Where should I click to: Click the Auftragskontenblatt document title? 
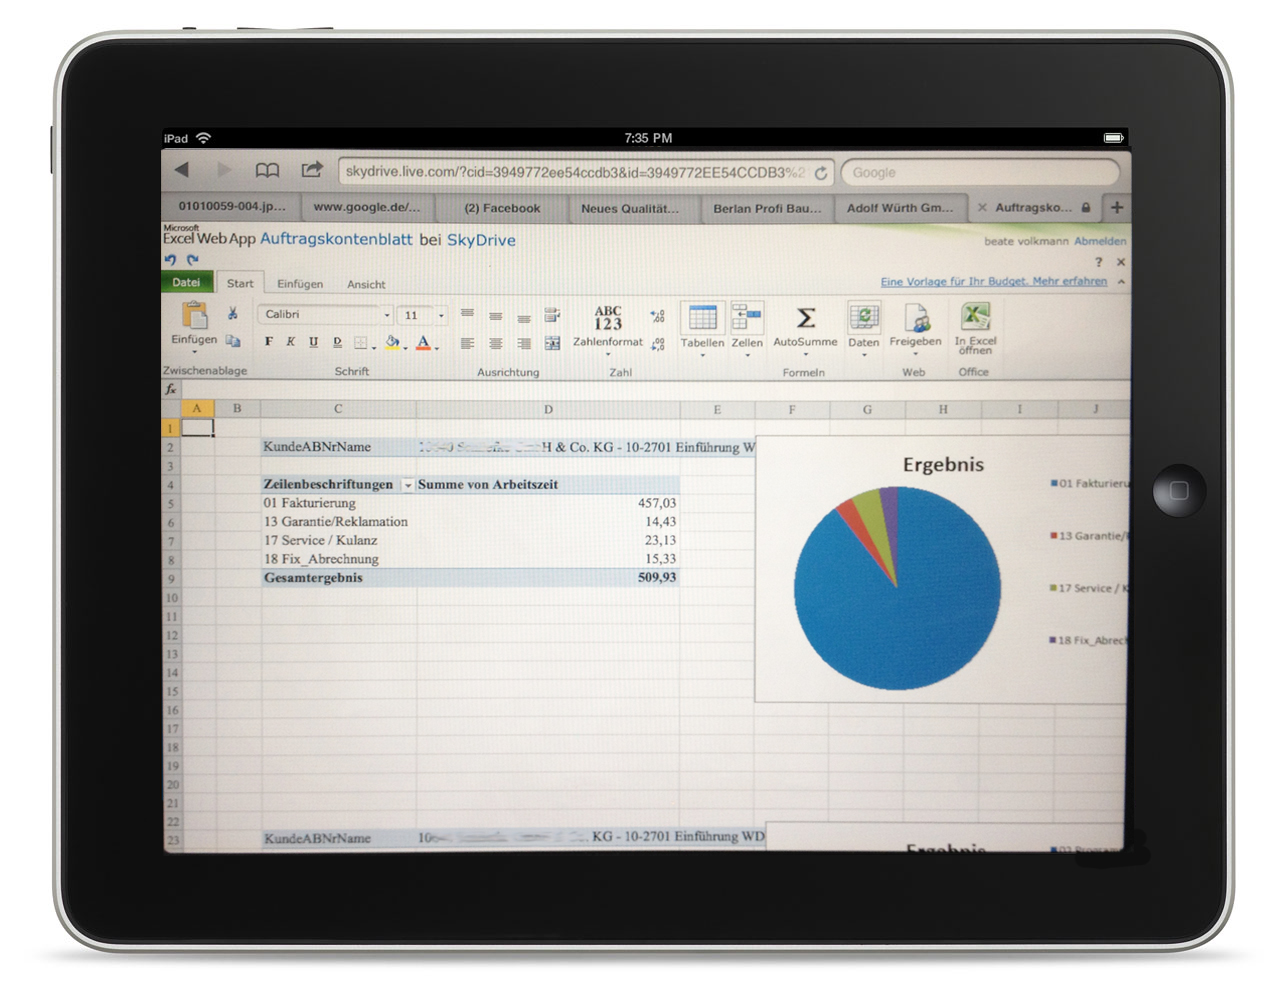(x=336, y=239)
